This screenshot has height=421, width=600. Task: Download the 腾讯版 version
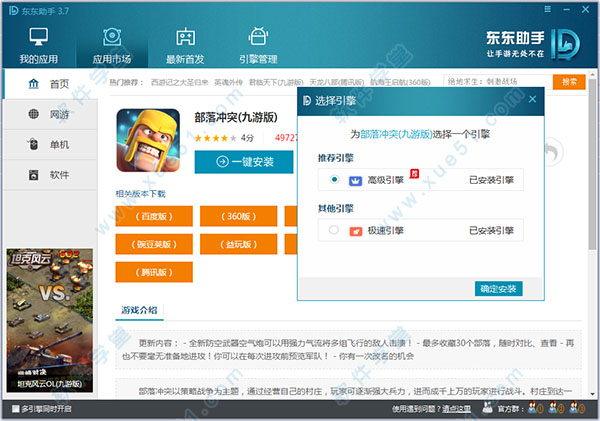coord(154,272)
